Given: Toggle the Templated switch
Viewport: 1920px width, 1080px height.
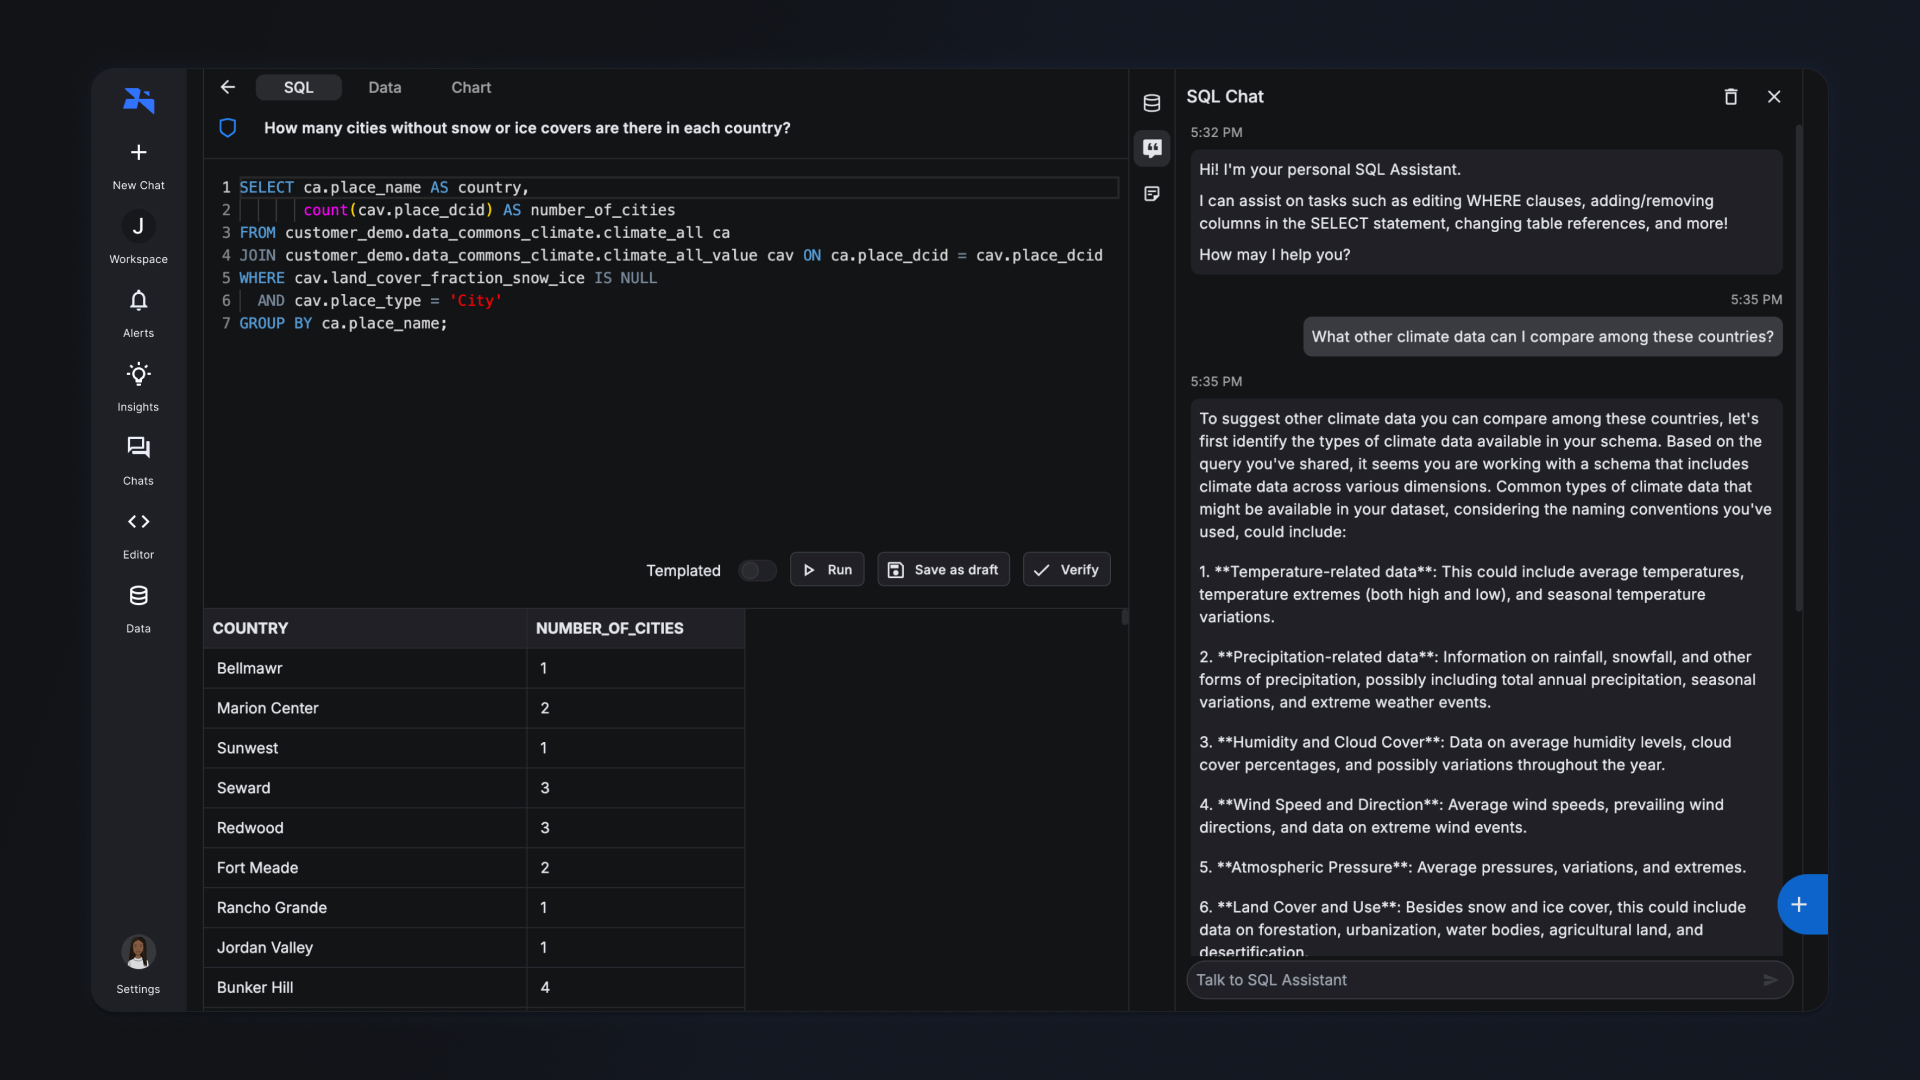Looking at the screenshot, I should point(757,570).
